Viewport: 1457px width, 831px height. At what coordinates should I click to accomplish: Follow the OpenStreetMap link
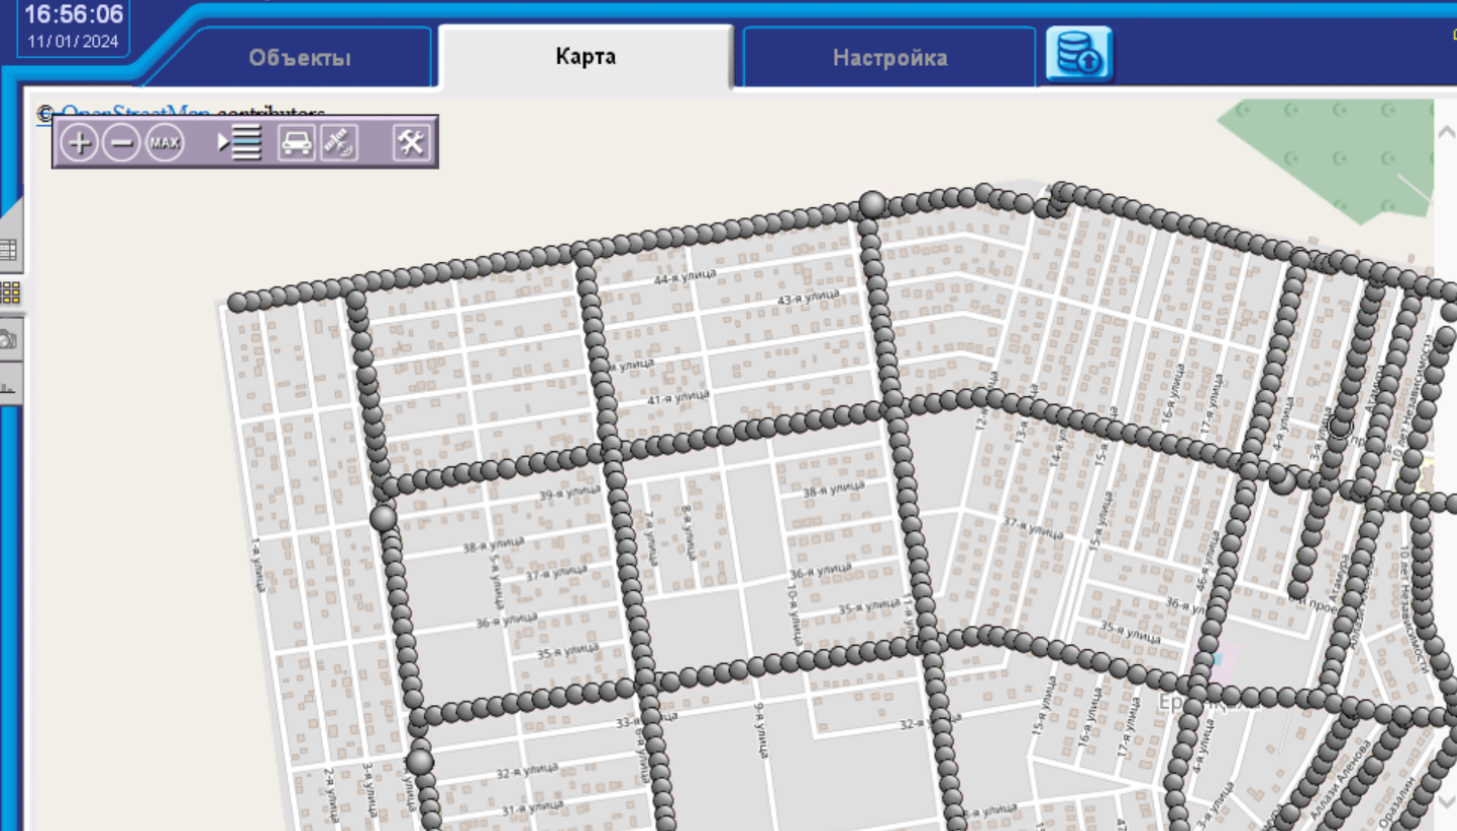(x=135, y=111)
